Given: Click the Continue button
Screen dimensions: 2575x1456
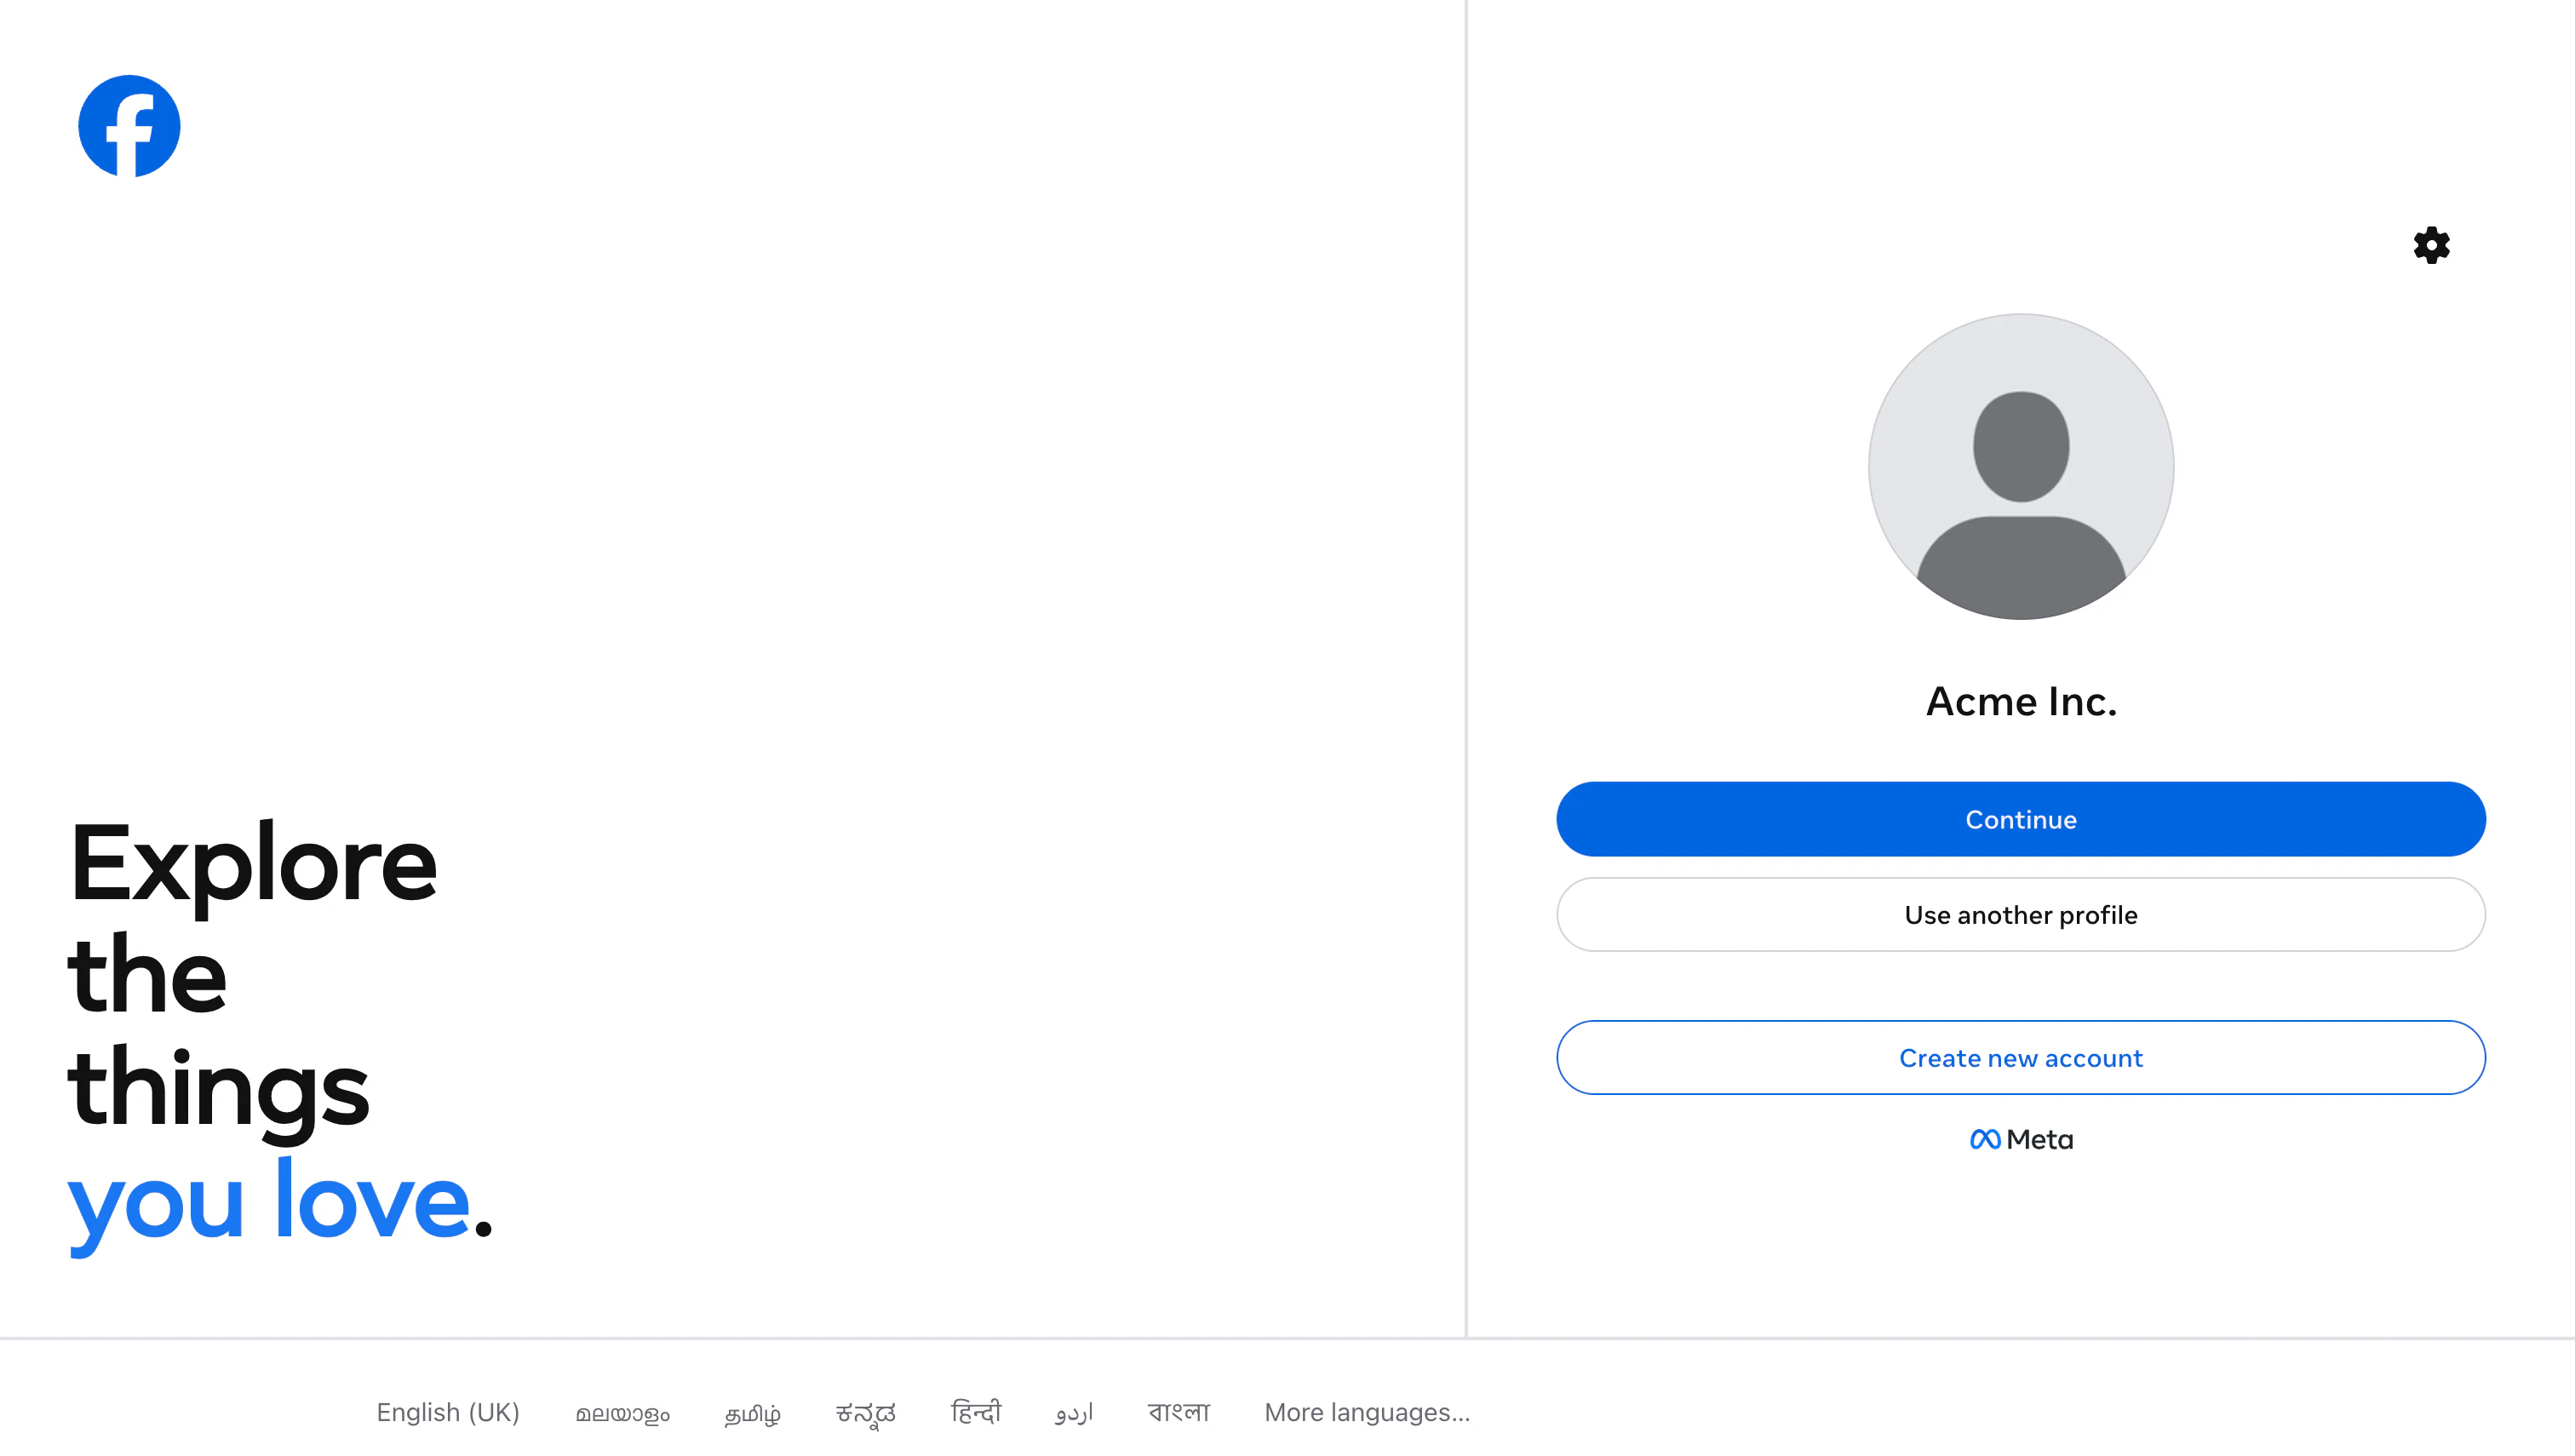Looking at the screenshot, I should pyautogui.click(x=2021, y=819).
